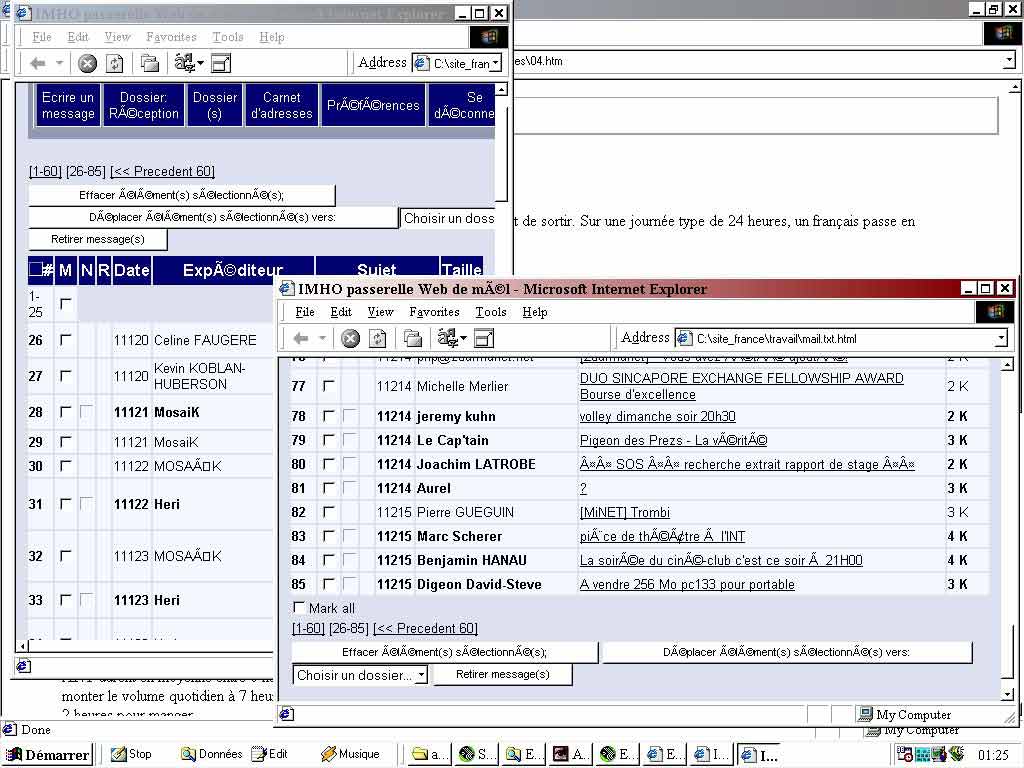Viewport: 1024px width, 768px height.
Task: Switch to the 'A...' taskbar button
Action: (570, 754)
